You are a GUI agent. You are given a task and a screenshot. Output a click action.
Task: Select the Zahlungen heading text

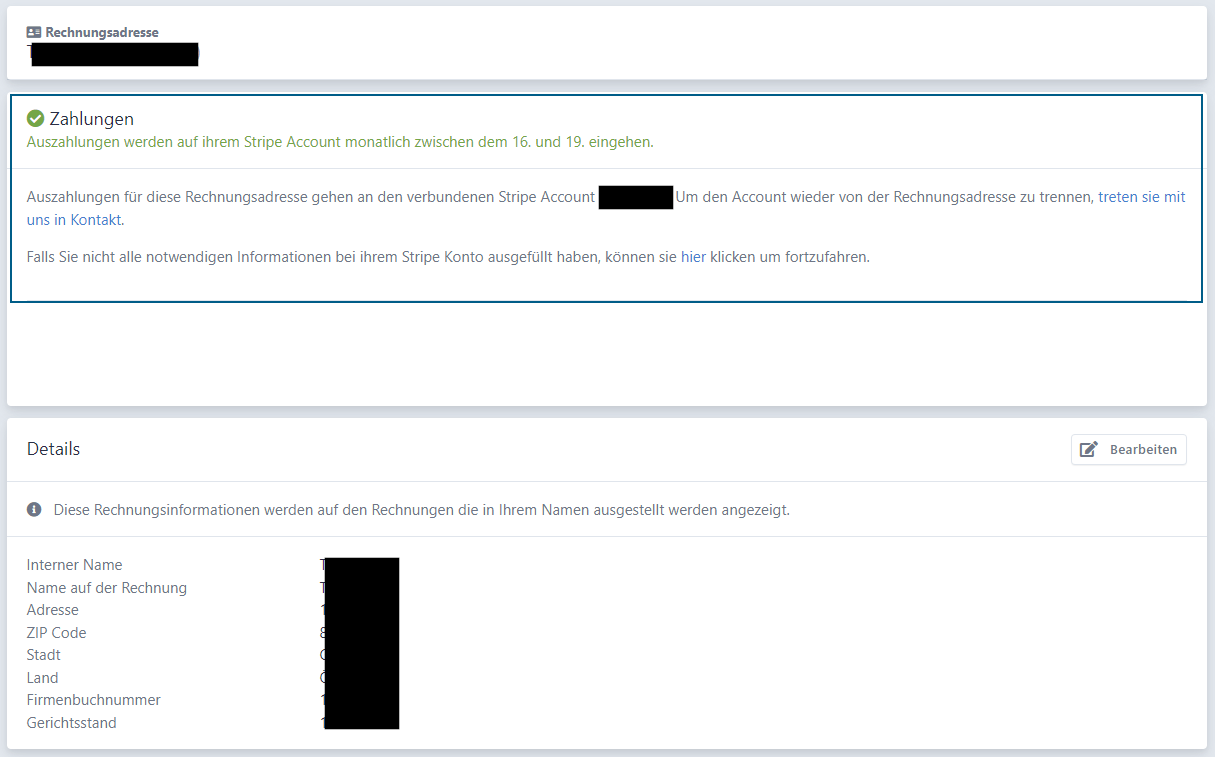[x=92, y=119]
